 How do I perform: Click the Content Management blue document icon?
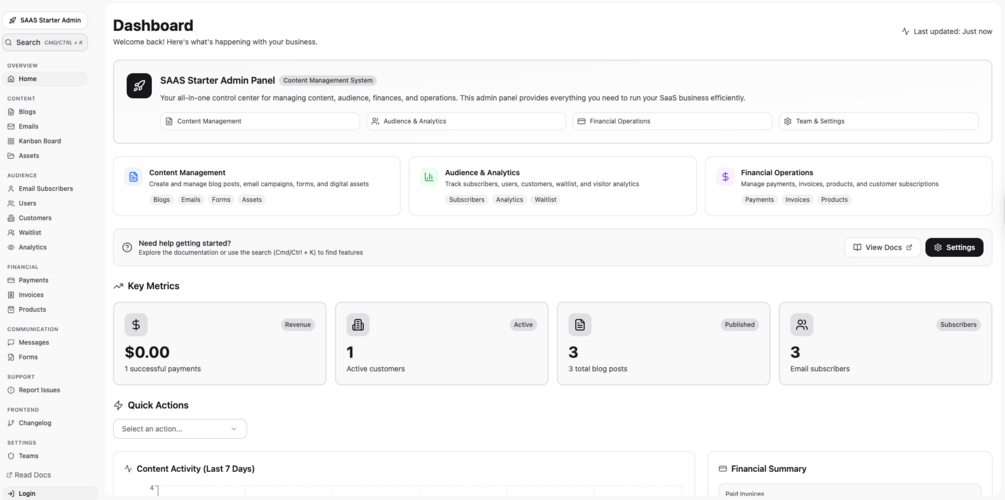point(133,177)
